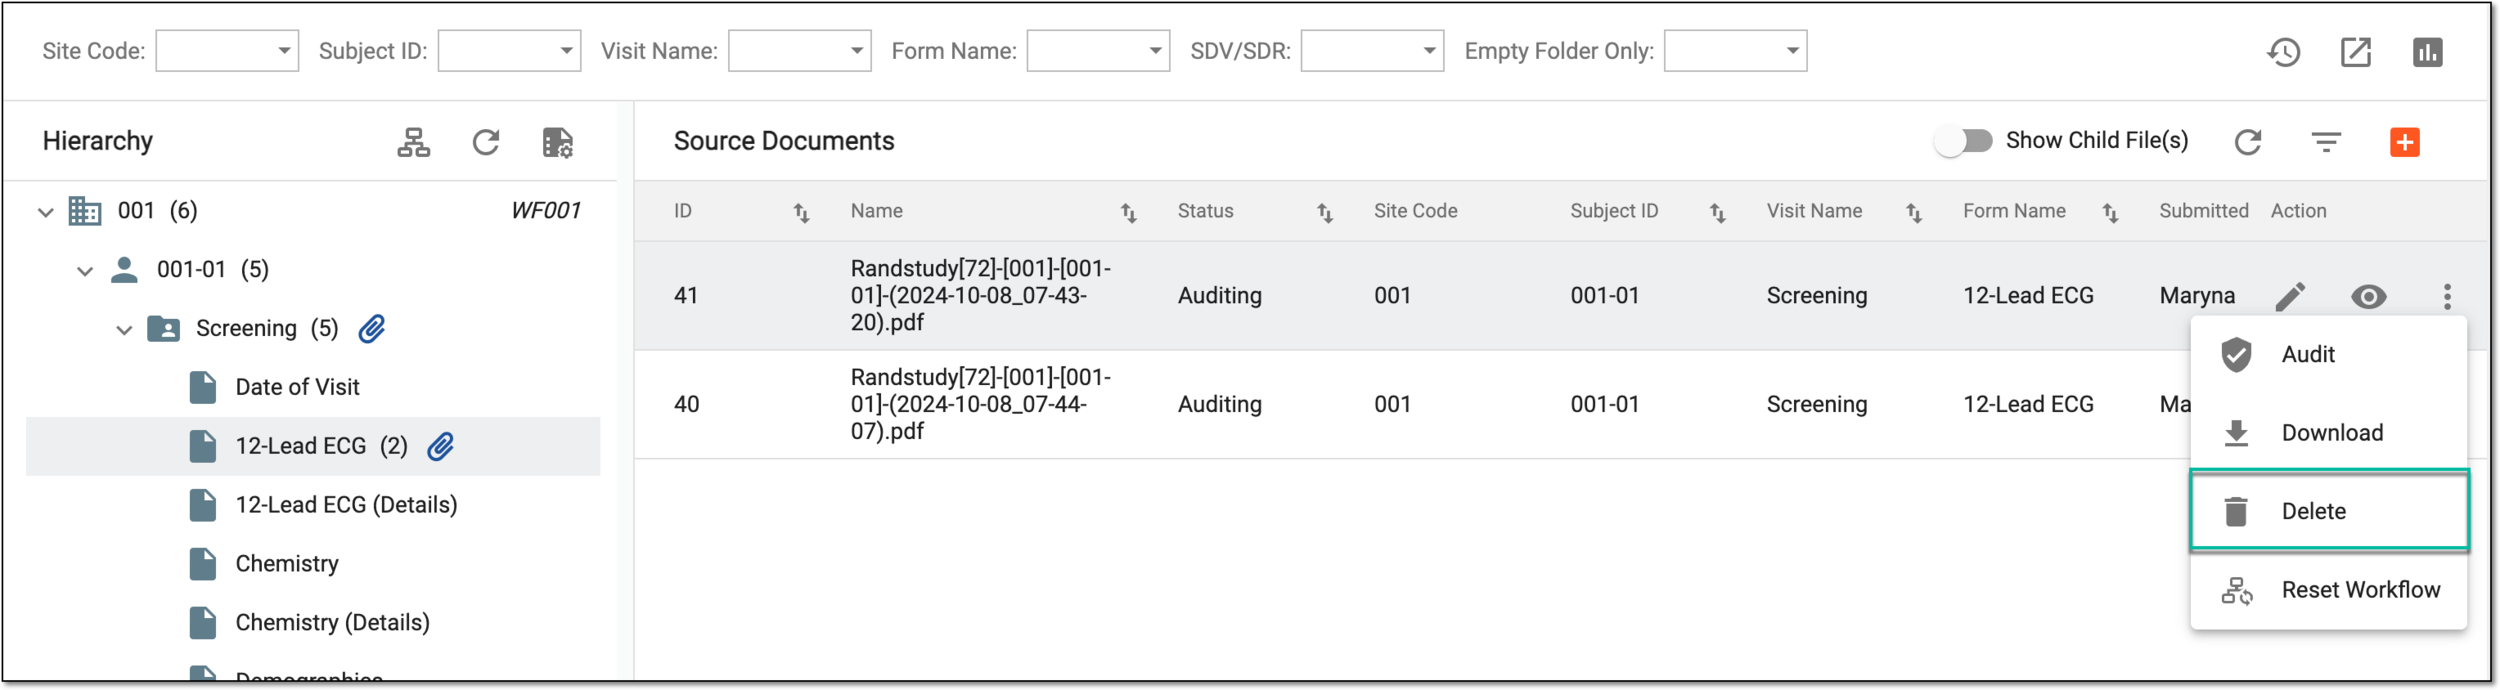Open the hierarchy building settings icon
The image size is (2500, 690).
[557, 142]
